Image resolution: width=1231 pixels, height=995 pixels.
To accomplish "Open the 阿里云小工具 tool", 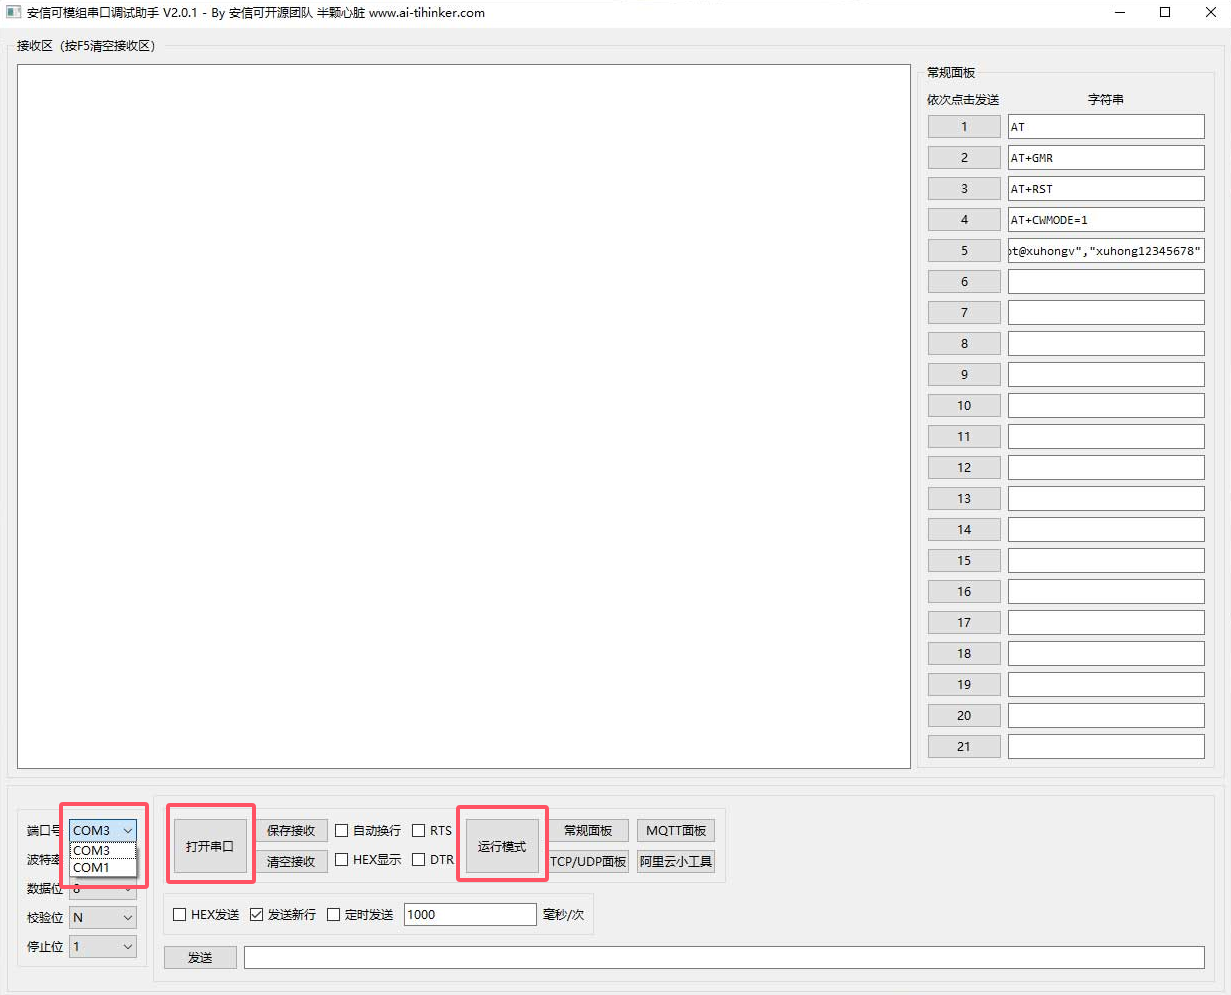I will coord(676,861).
